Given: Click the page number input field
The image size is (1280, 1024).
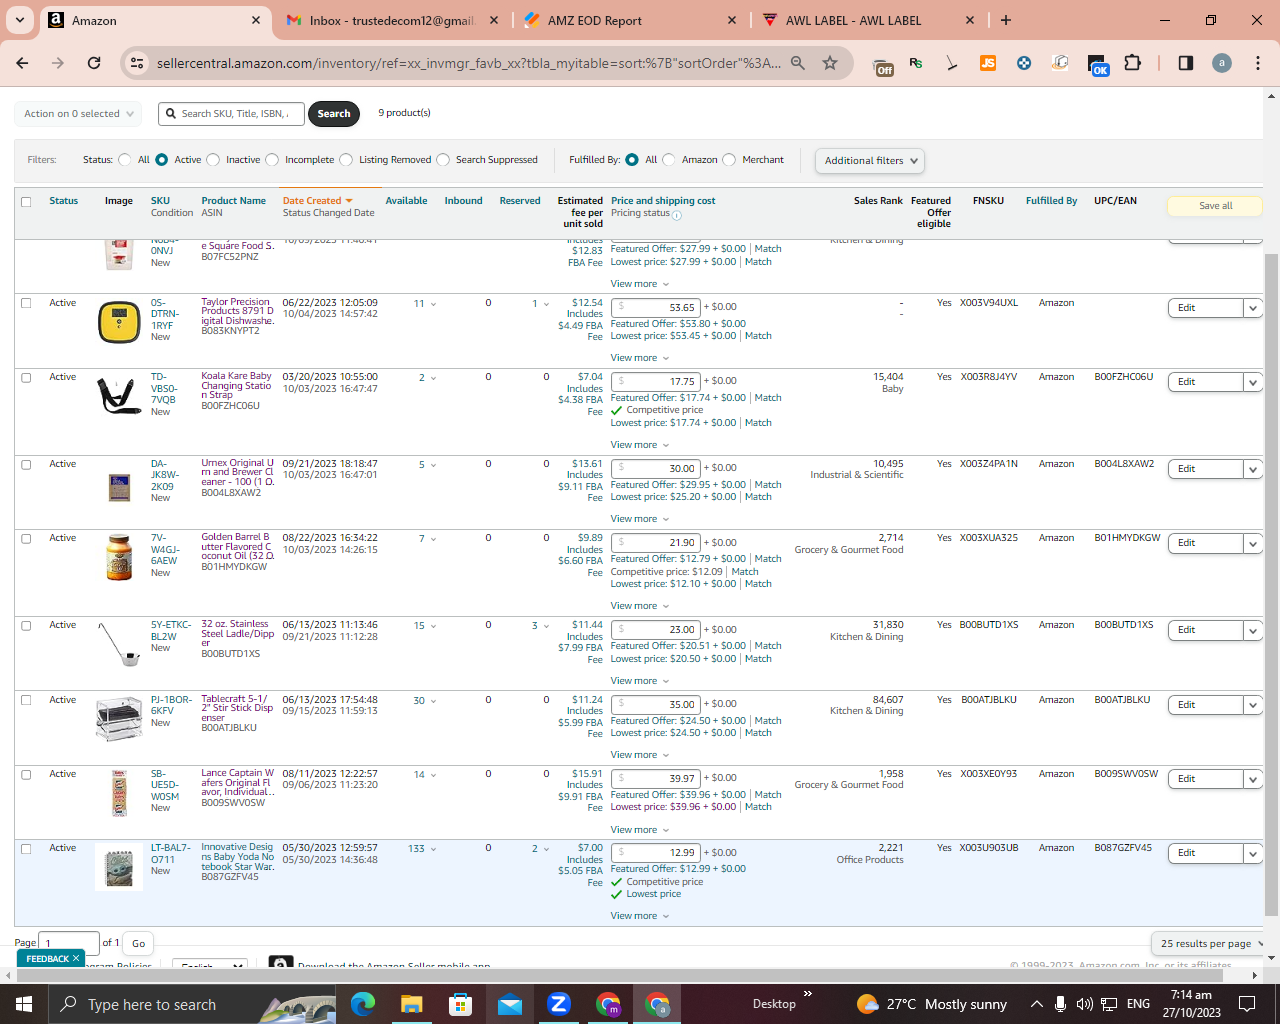Looking at the screenshot, I should point(69,943).
